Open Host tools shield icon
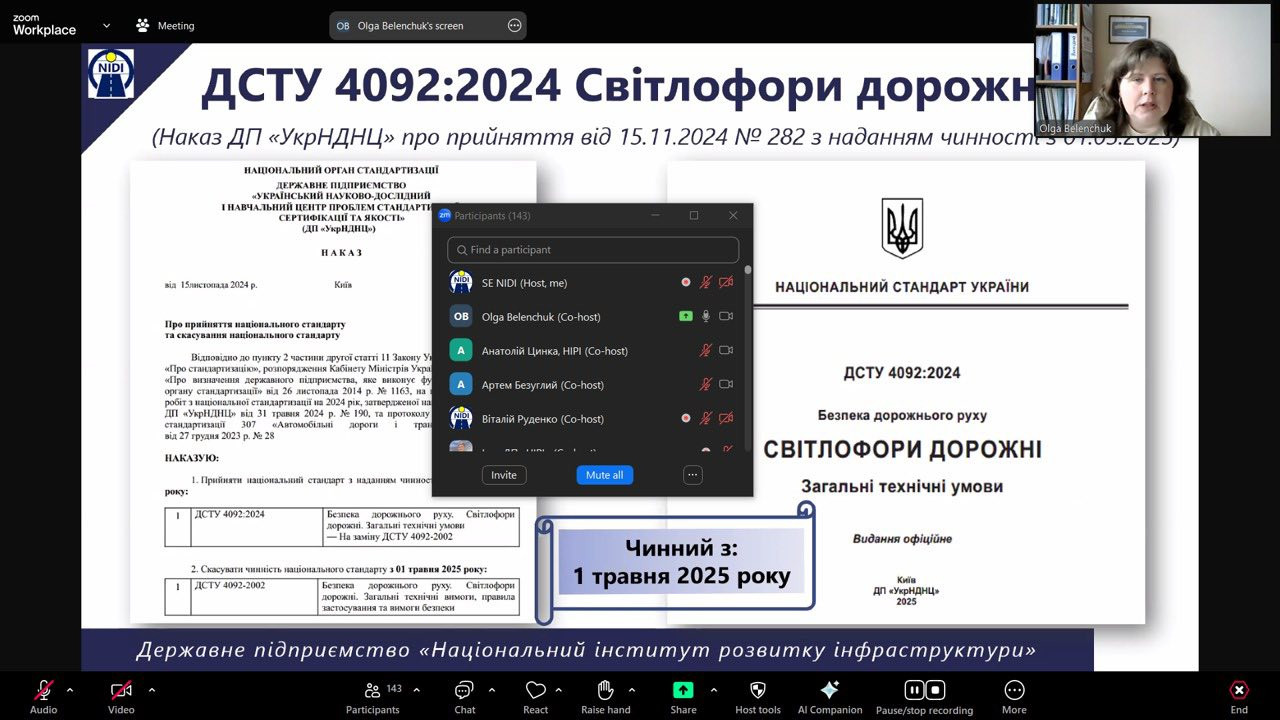This screenshot has height=720, width=1280. click(x=757, y=690)
